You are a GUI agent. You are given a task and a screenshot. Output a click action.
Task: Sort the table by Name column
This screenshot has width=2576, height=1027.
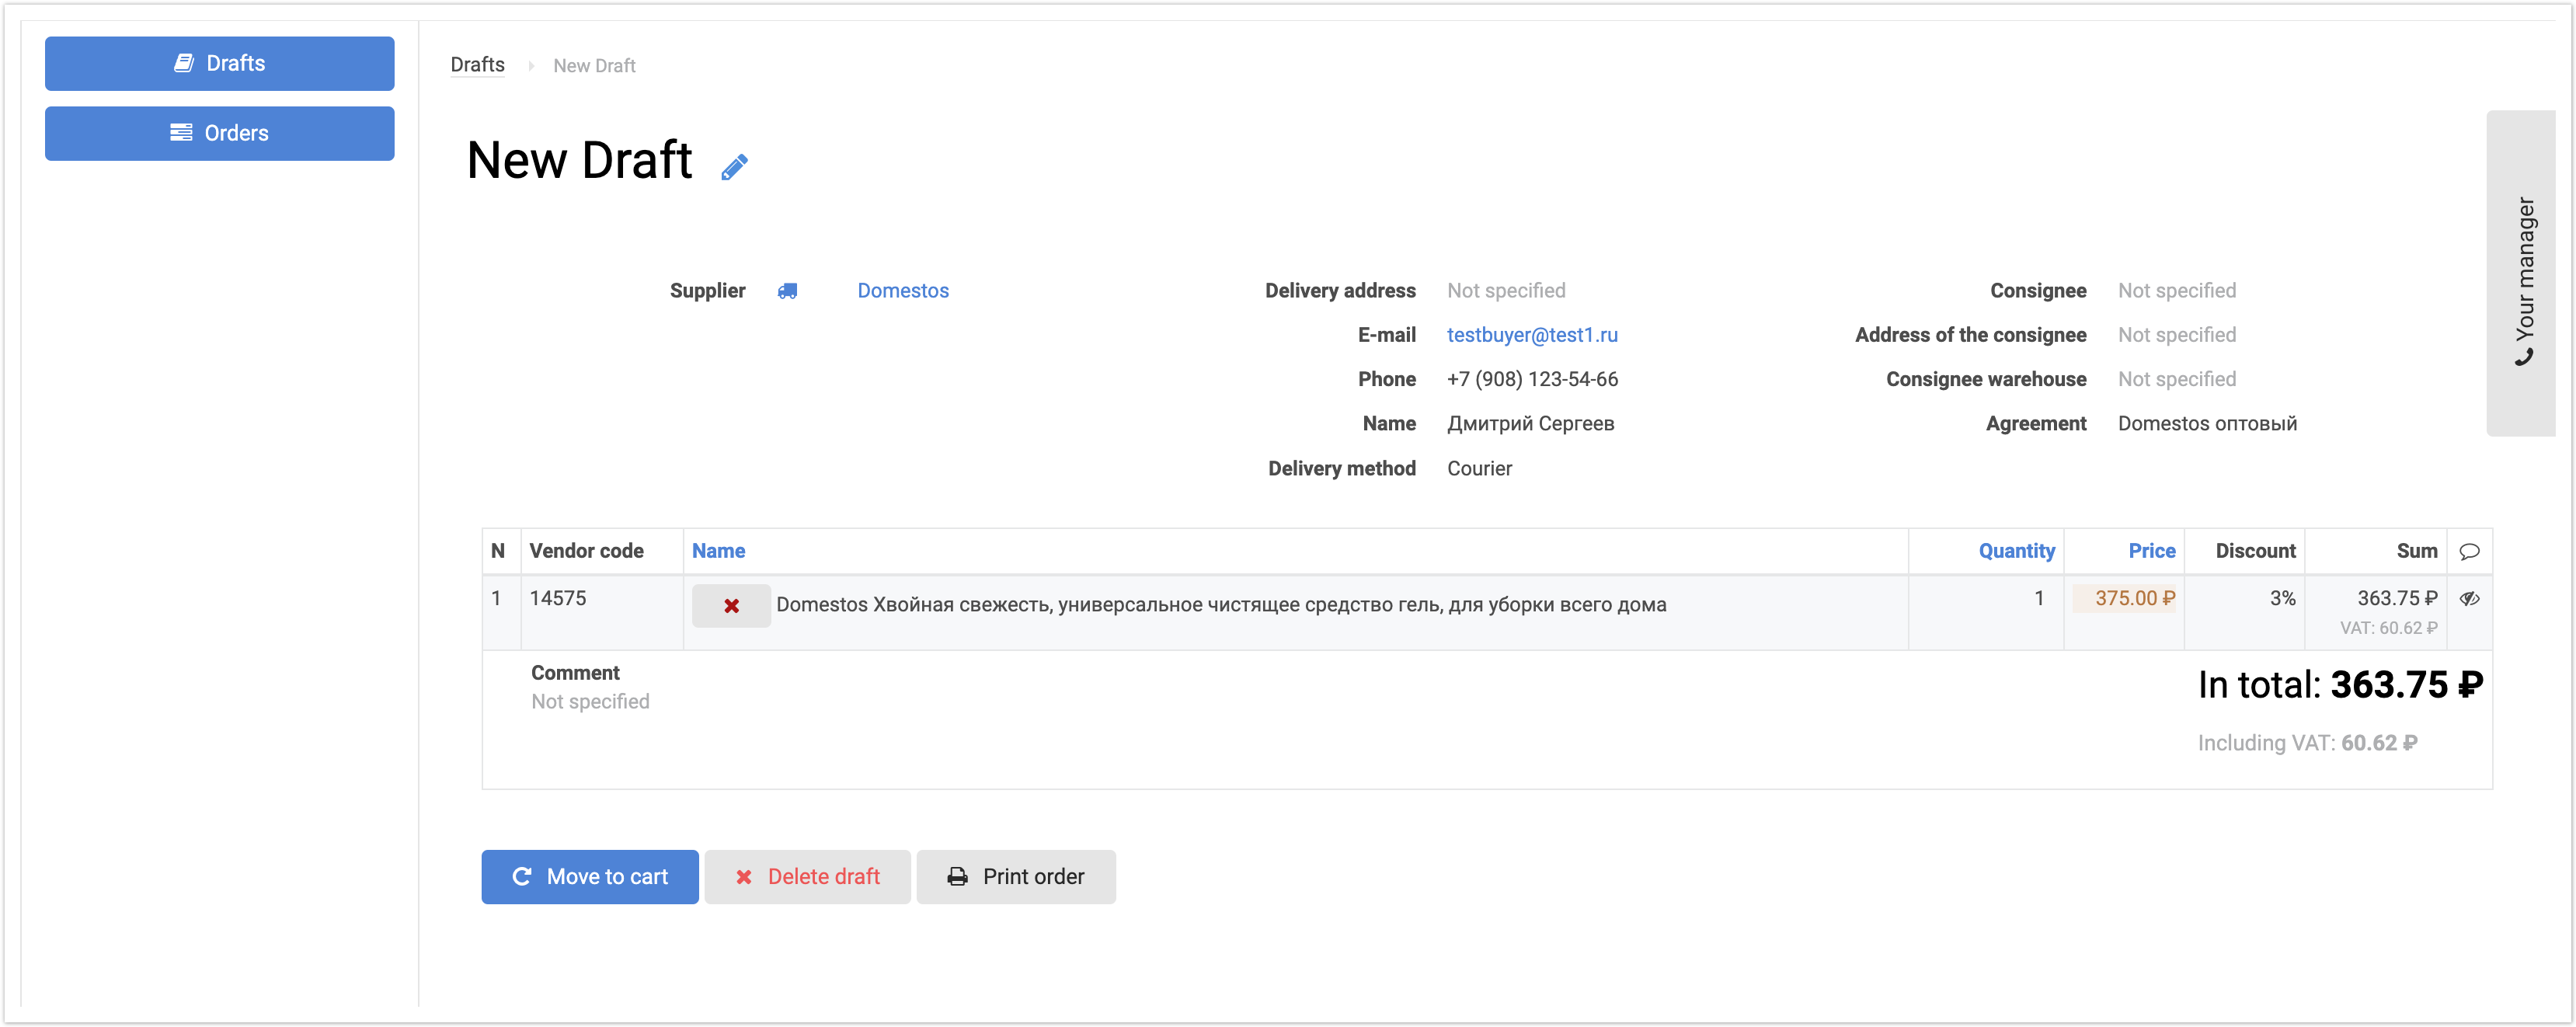[718, 551]
